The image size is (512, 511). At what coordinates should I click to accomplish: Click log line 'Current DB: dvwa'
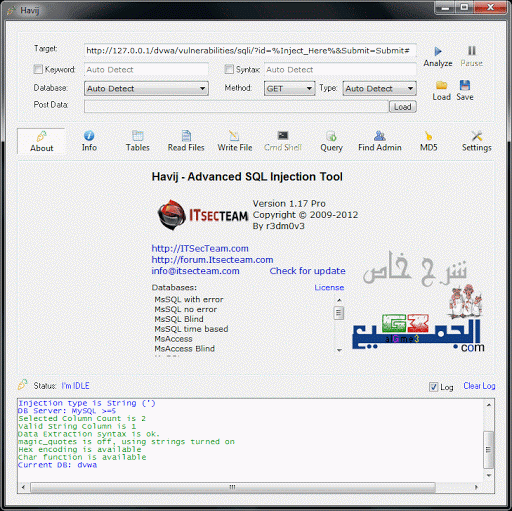57,465
